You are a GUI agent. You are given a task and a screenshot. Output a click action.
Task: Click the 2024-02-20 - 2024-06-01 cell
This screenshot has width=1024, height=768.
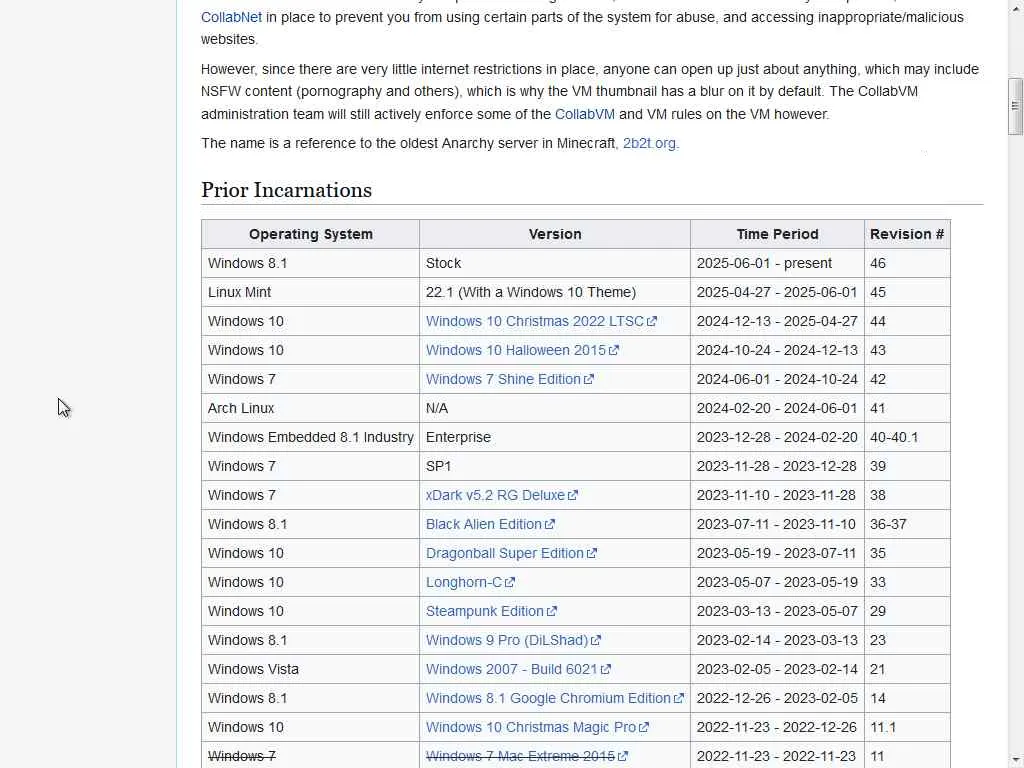coord(777,408)
